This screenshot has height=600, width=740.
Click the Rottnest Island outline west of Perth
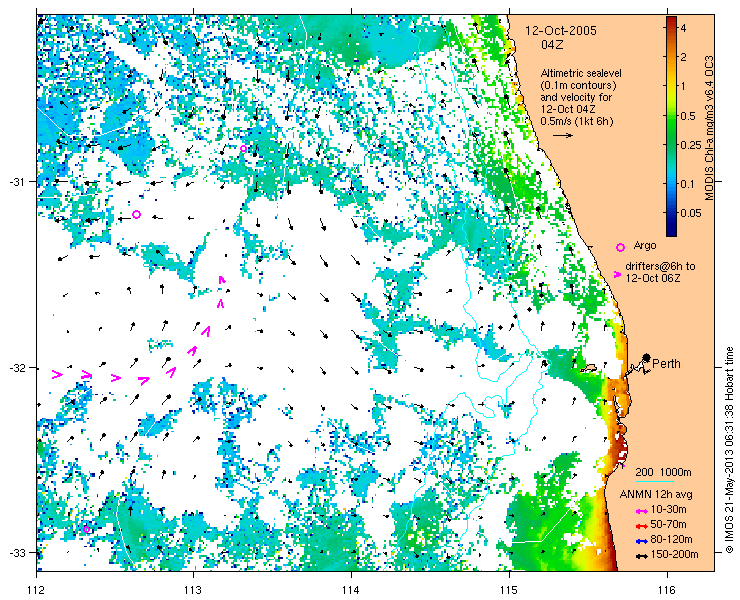point(589,367)
